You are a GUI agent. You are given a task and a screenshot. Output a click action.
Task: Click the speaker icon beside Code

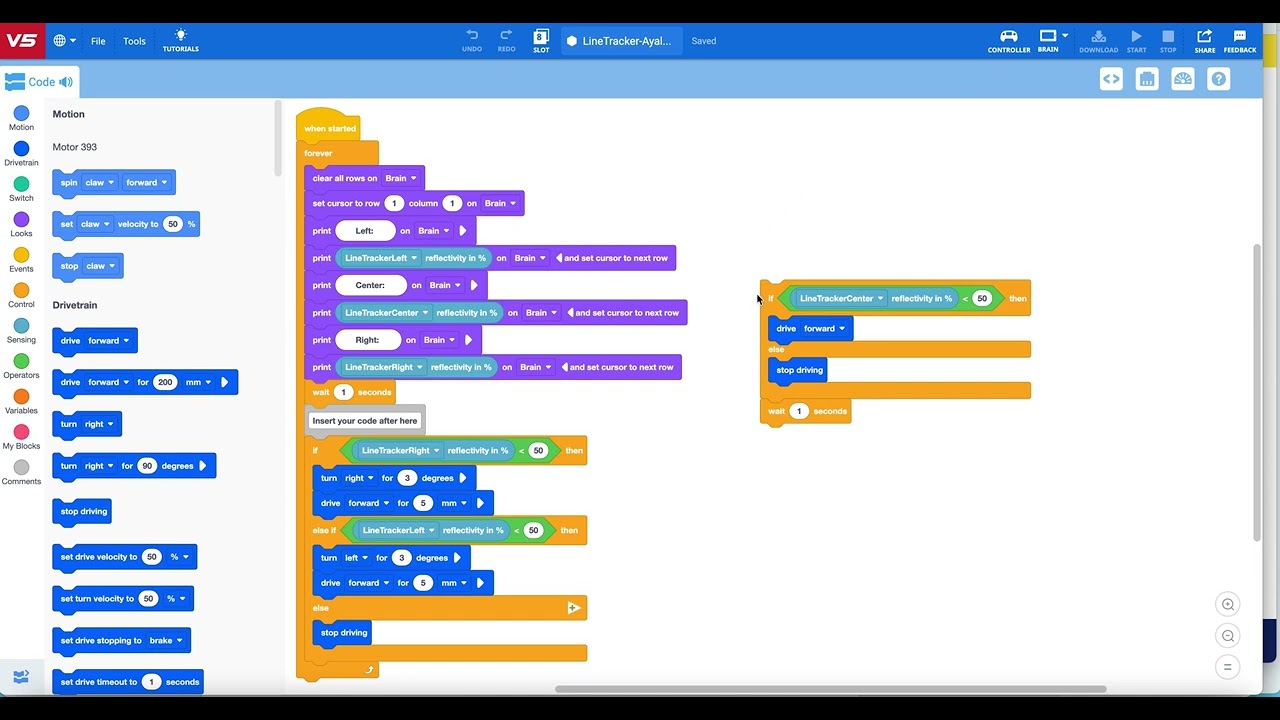[x=66, y=82]
